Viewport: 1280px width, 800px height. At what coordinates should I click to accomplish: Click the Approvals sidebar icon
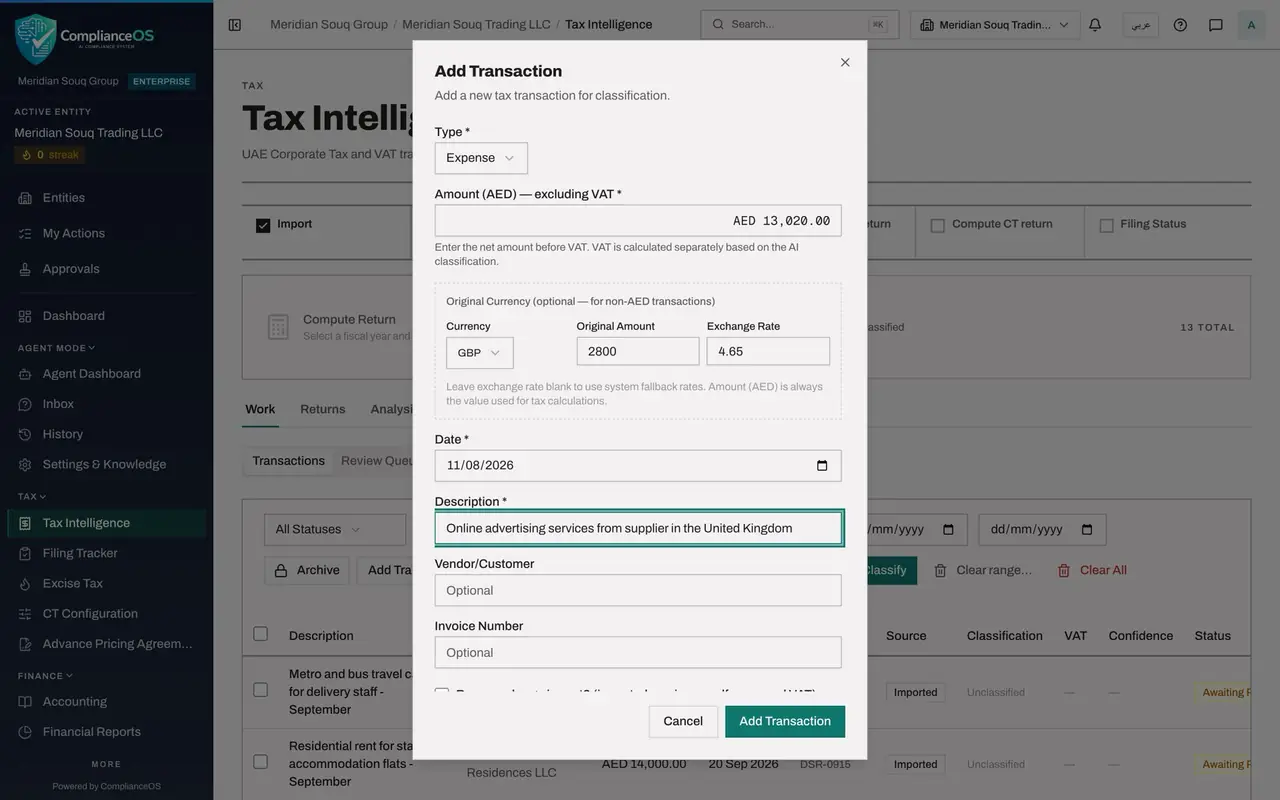pos(25,269)
